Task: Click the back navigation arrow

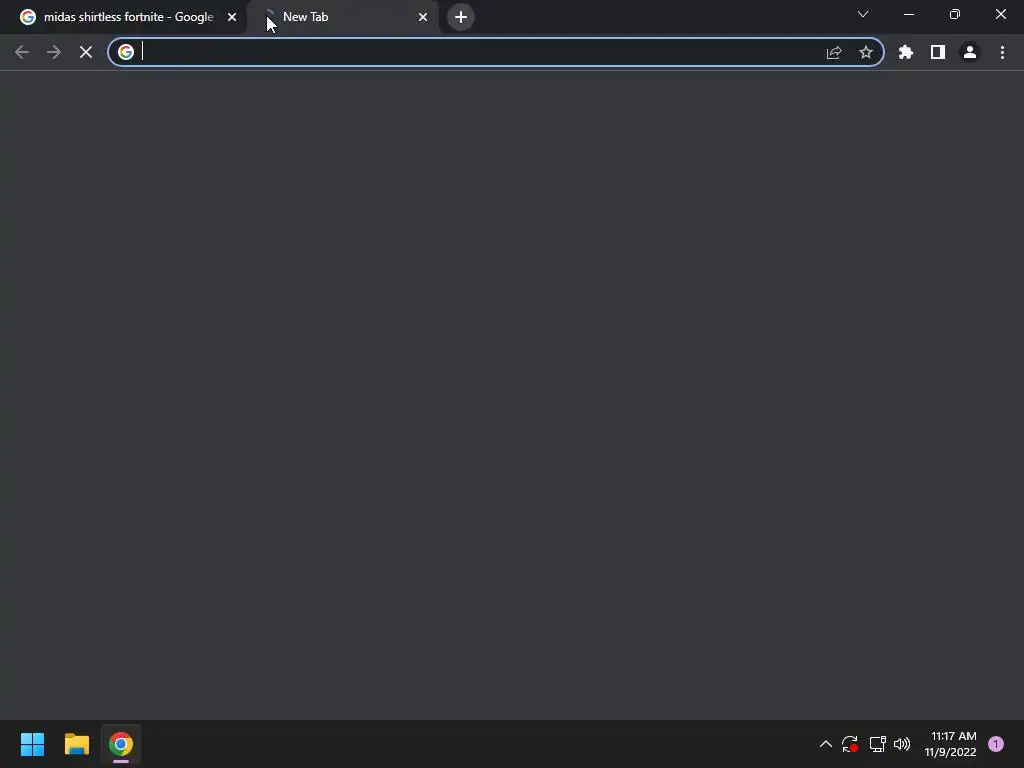Action: click(22, 52)
